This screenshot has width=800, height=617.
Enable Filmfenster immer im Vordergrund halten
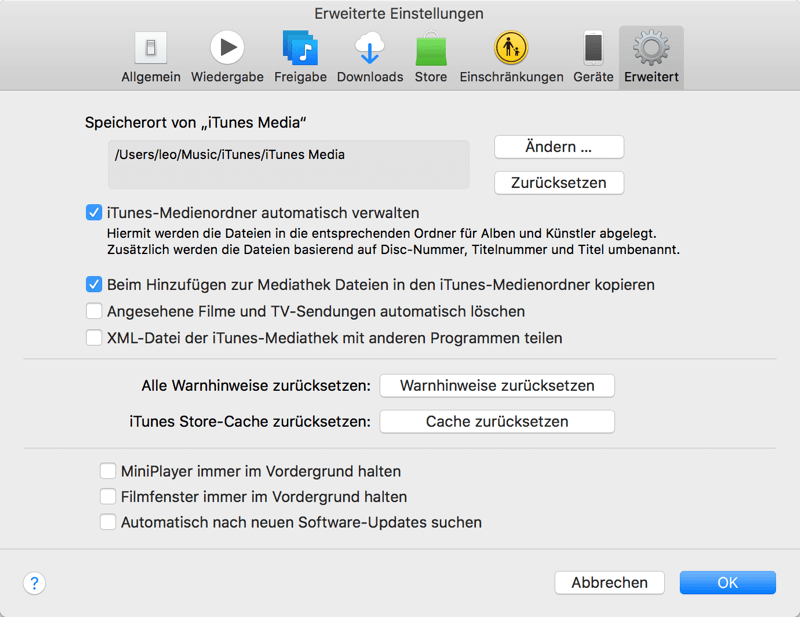(x=108, y=496)
